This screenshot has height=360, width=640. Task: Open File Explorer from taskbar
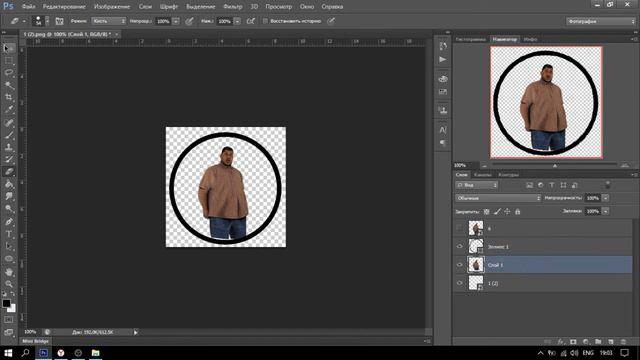pos(96,353)
